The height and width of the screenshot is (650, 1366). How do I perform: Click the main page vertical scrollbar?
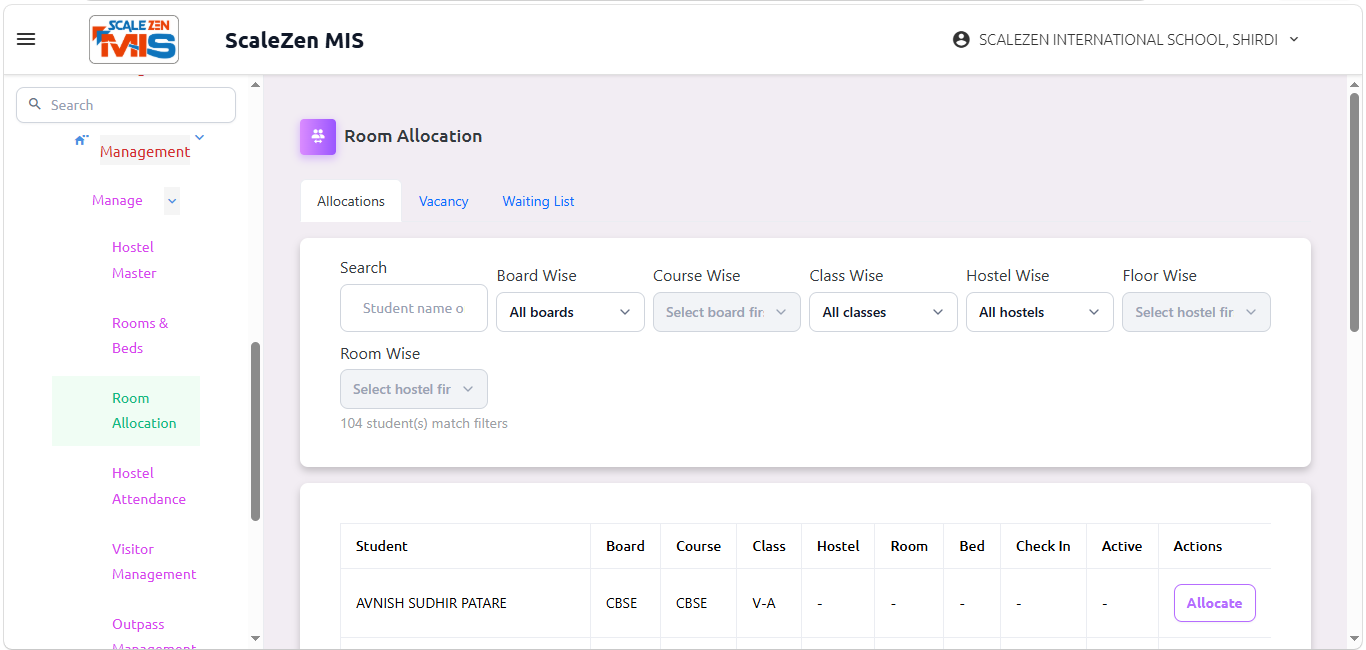pos(1354,212)
